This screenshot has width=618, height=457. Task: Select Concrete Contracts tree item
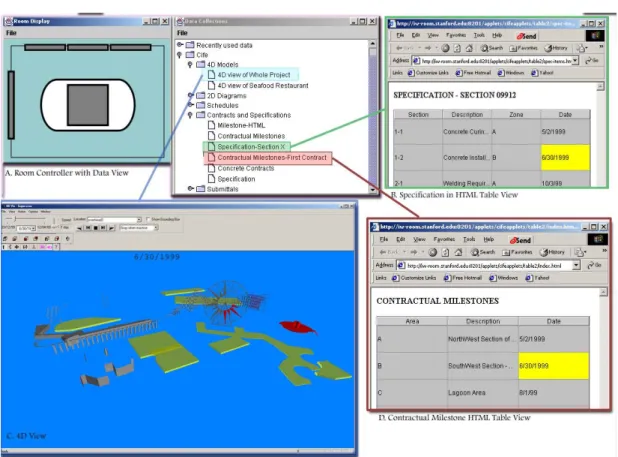click(x=242, y=168)
